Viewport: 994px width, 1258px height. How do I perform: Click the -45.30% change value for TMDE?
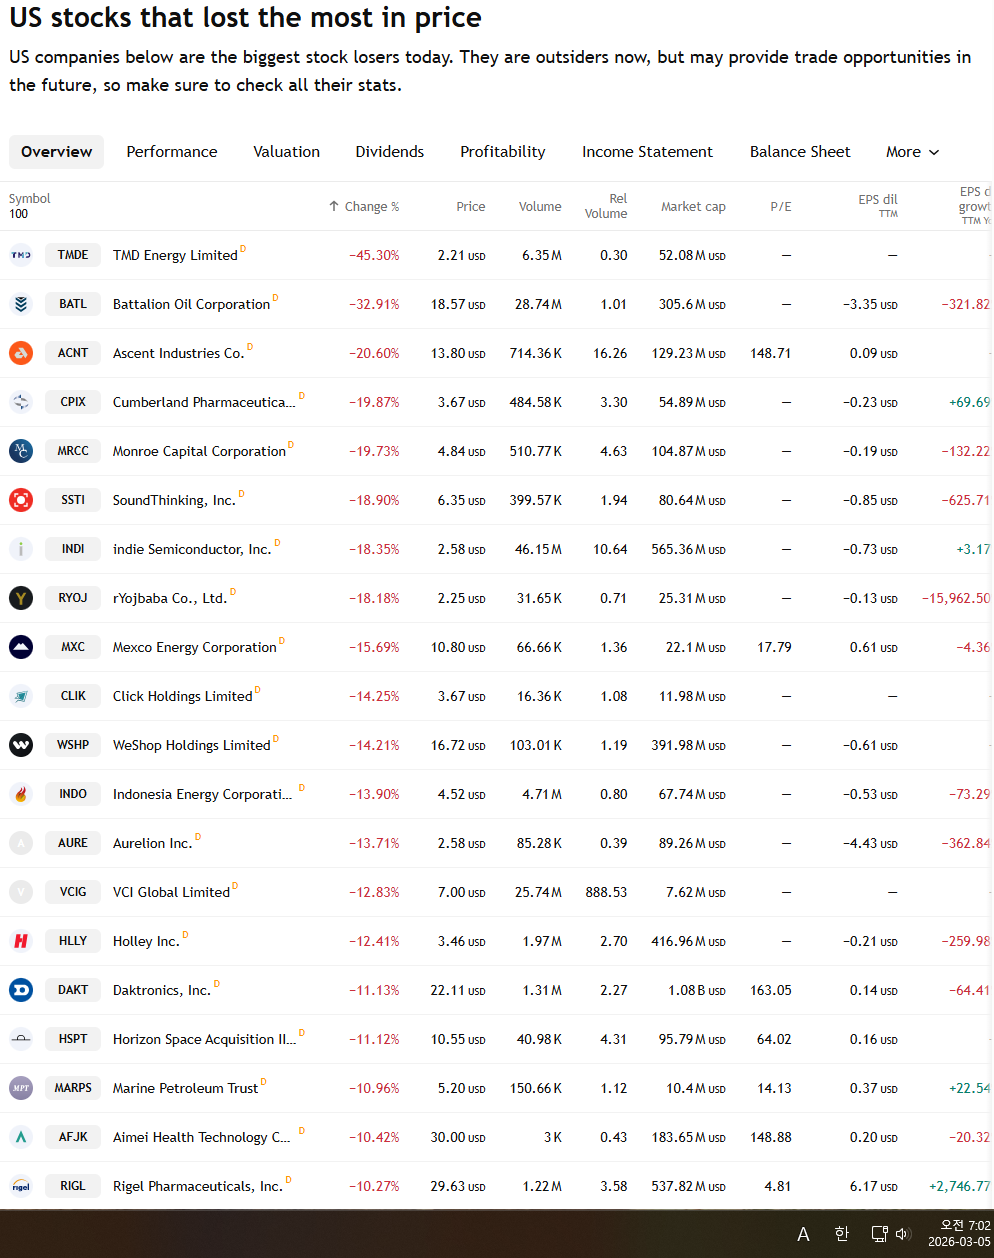click(x=374, y=255)
